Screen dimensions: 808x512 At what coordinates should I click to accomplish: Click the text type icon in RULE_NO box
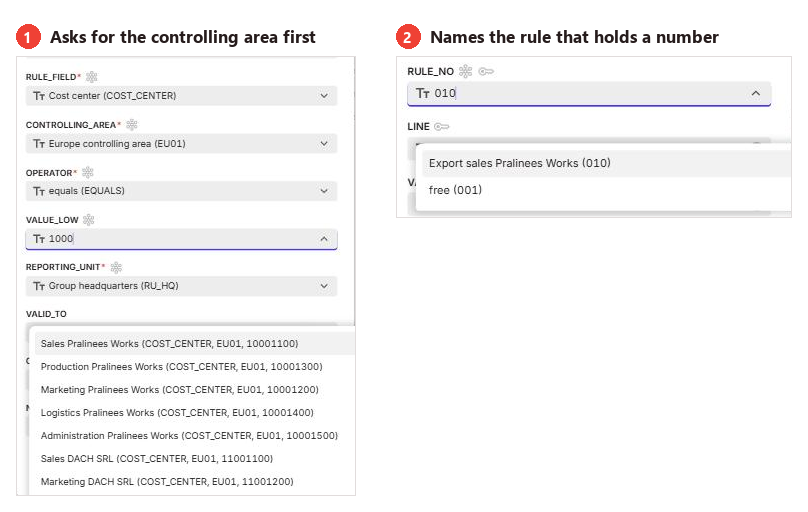pyautogui.click(x=423, y=93)
